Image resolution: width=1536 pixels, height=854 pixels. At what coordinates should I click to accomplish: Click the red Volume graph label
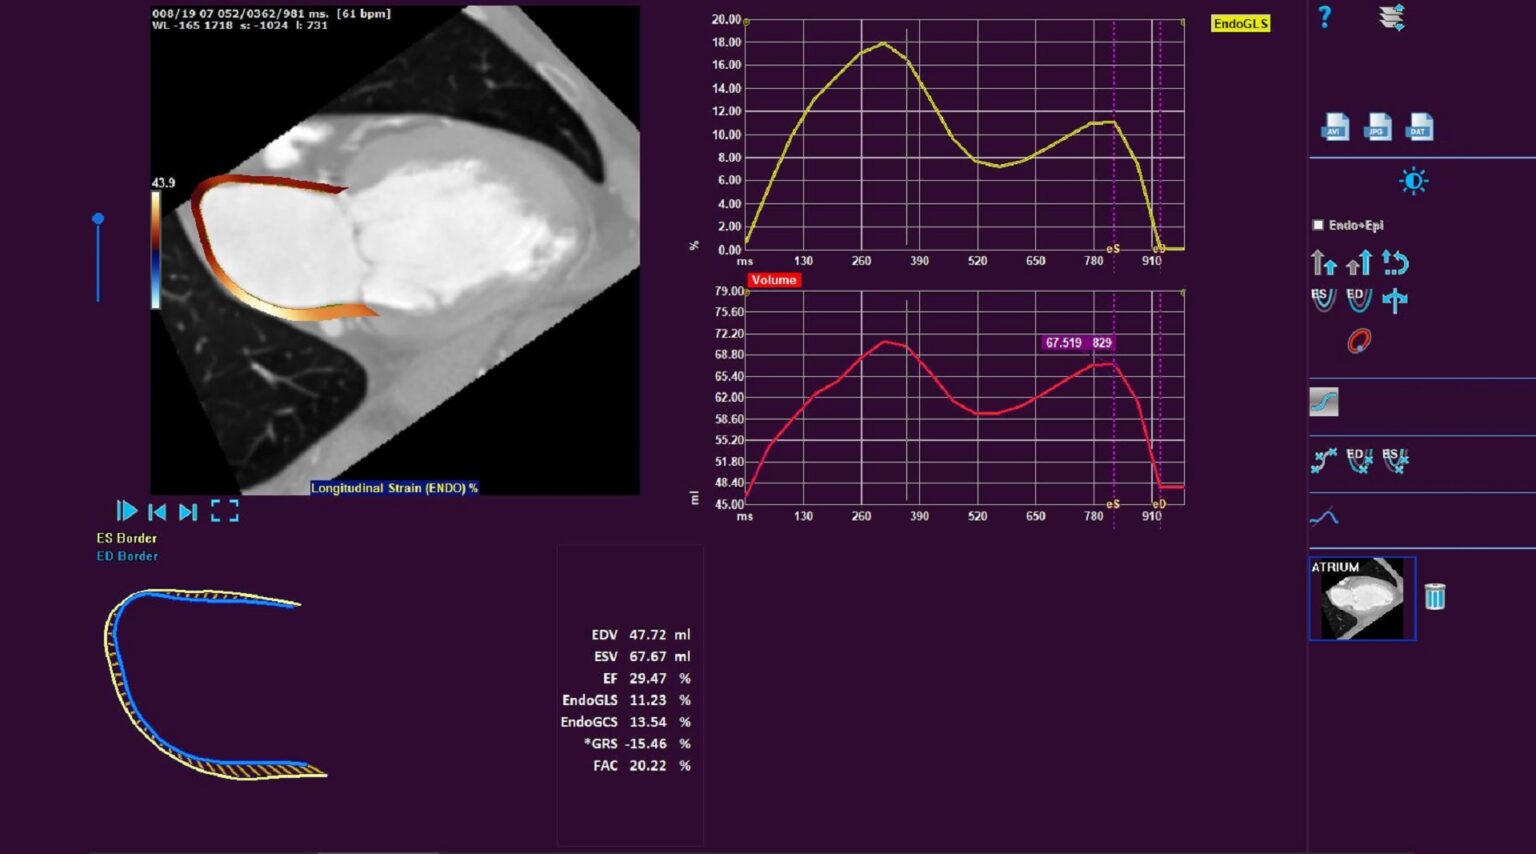(x=773, y=280)
